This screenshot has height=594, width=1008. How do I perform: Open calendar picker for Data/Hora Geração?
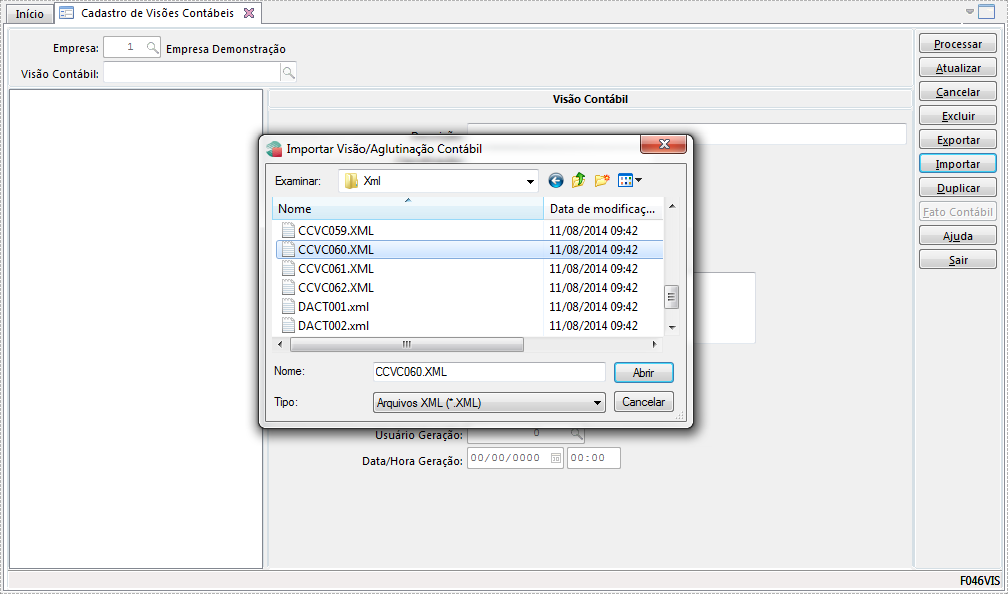(555, 458)
